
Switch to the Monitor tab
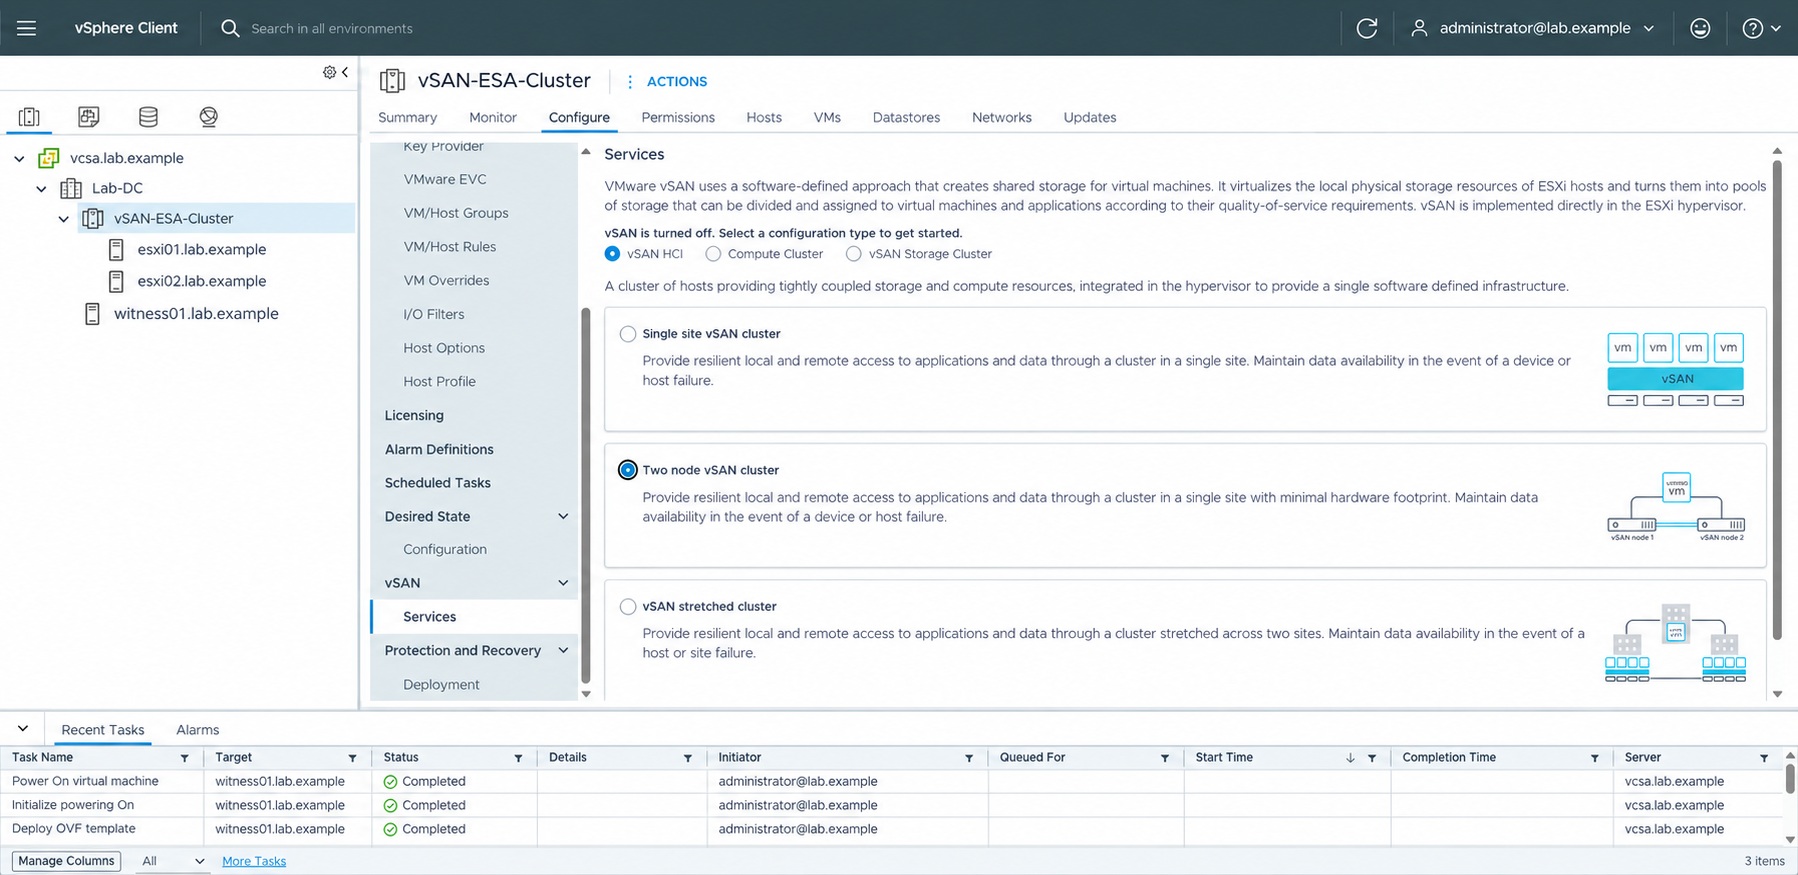pos(493,117)
